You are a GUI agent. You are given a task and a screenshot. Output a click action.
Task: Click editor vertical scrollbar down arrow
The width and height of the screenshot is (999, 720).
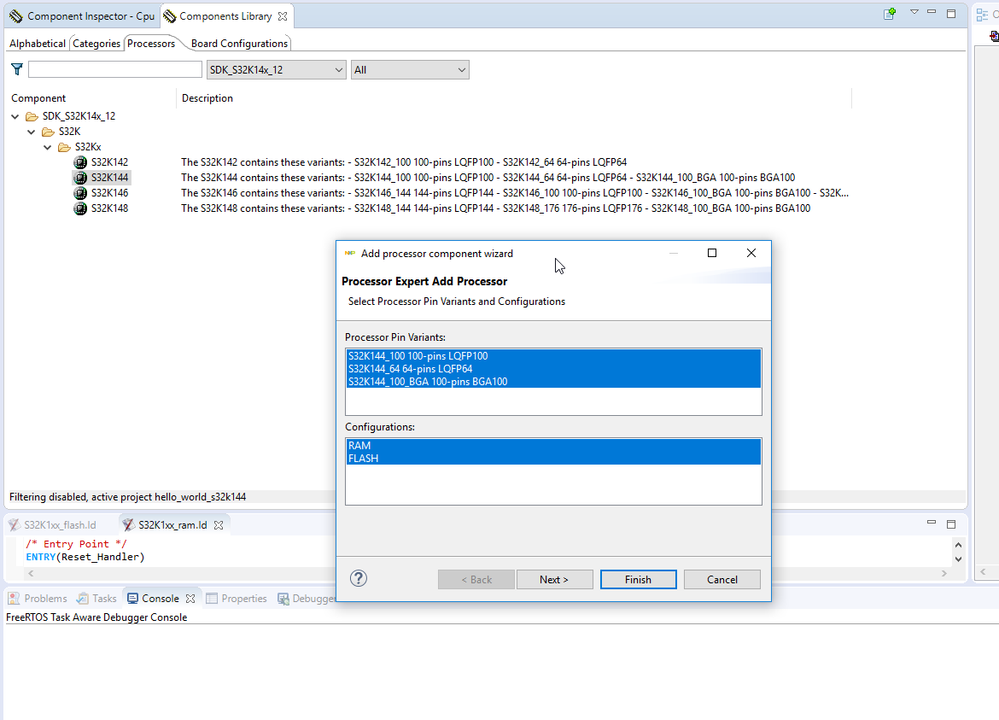[x=958, y=559]
